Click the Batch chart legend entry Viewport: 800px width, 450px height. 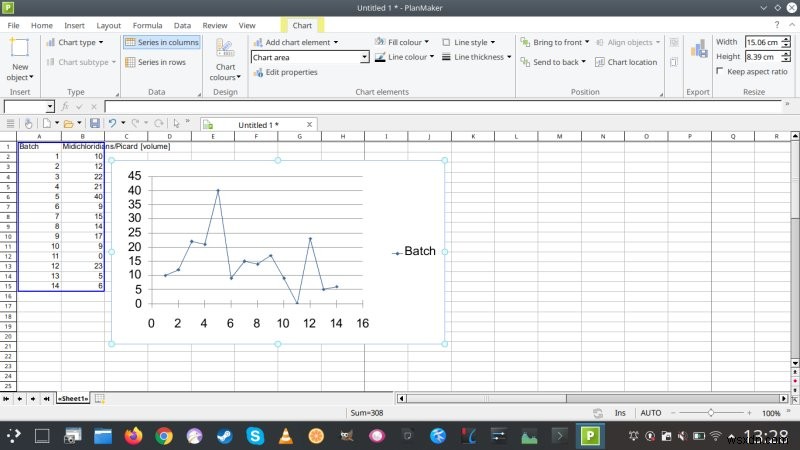point(414,251)
